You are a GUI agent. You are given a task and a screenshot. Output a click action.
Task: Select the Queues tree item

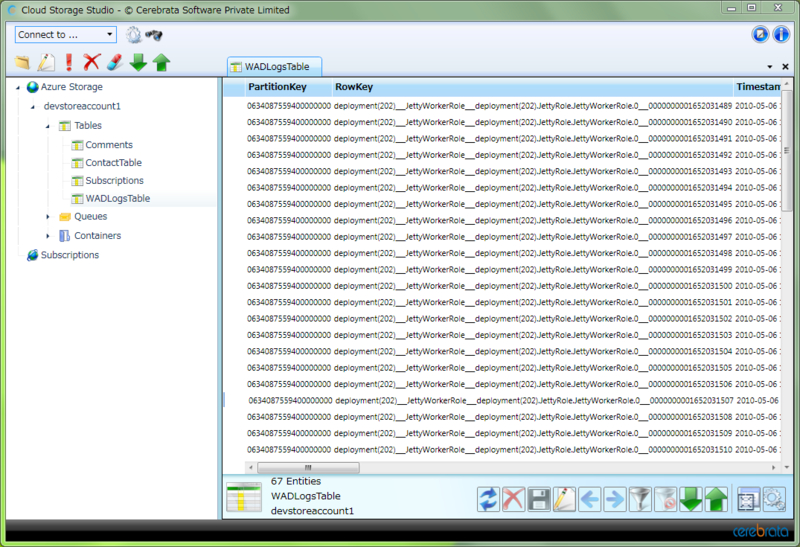90,216
